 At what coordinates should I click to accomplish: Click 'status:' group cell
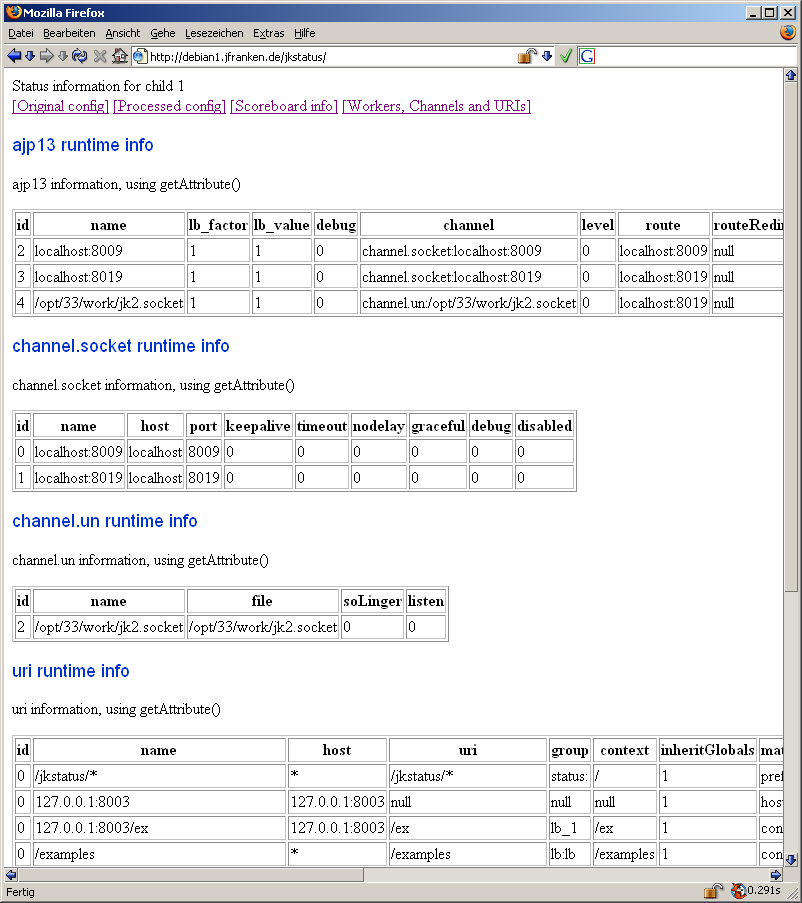click(569, 776)
